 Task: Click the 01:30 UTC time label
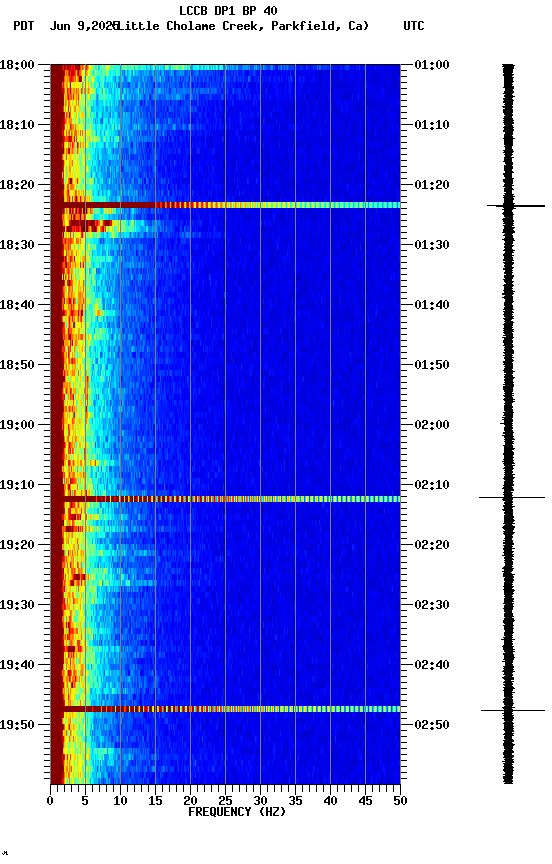click(432, 245)
